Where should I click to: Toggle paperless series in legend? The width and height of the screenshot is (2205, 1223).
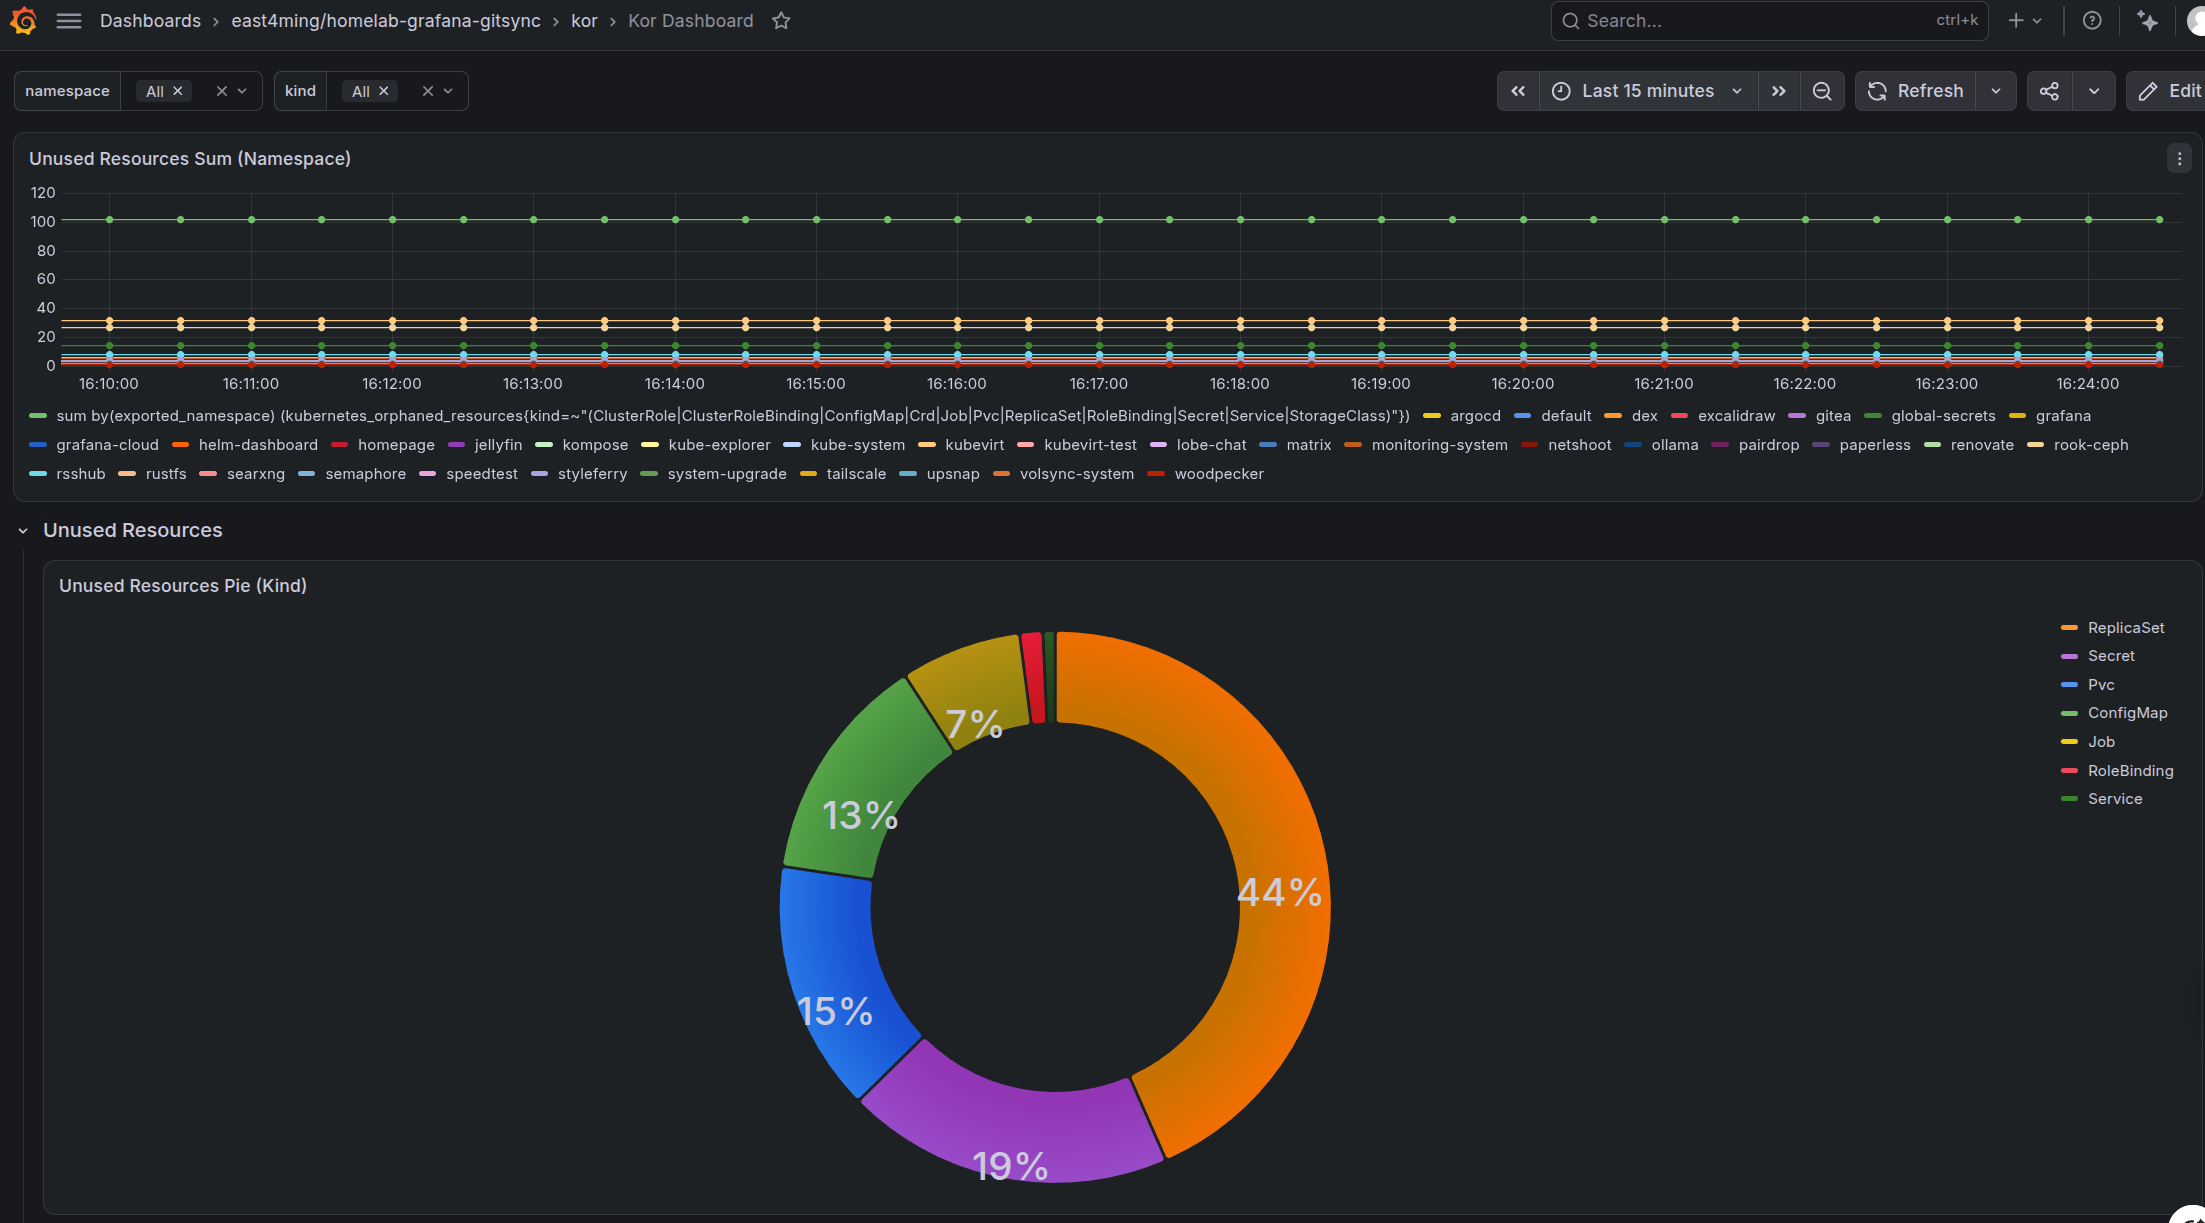pos(1875,445)
